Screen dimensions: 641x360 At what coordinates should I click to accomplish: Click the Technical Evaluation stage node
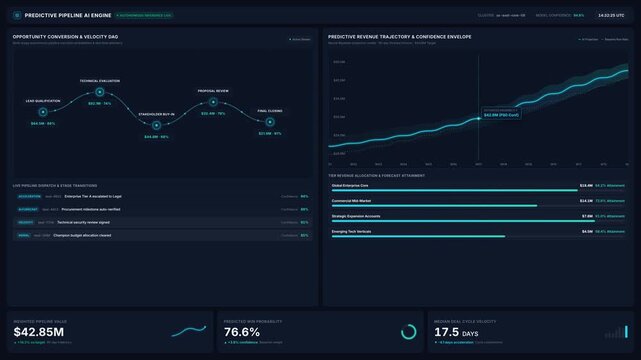tap(100, 92)
